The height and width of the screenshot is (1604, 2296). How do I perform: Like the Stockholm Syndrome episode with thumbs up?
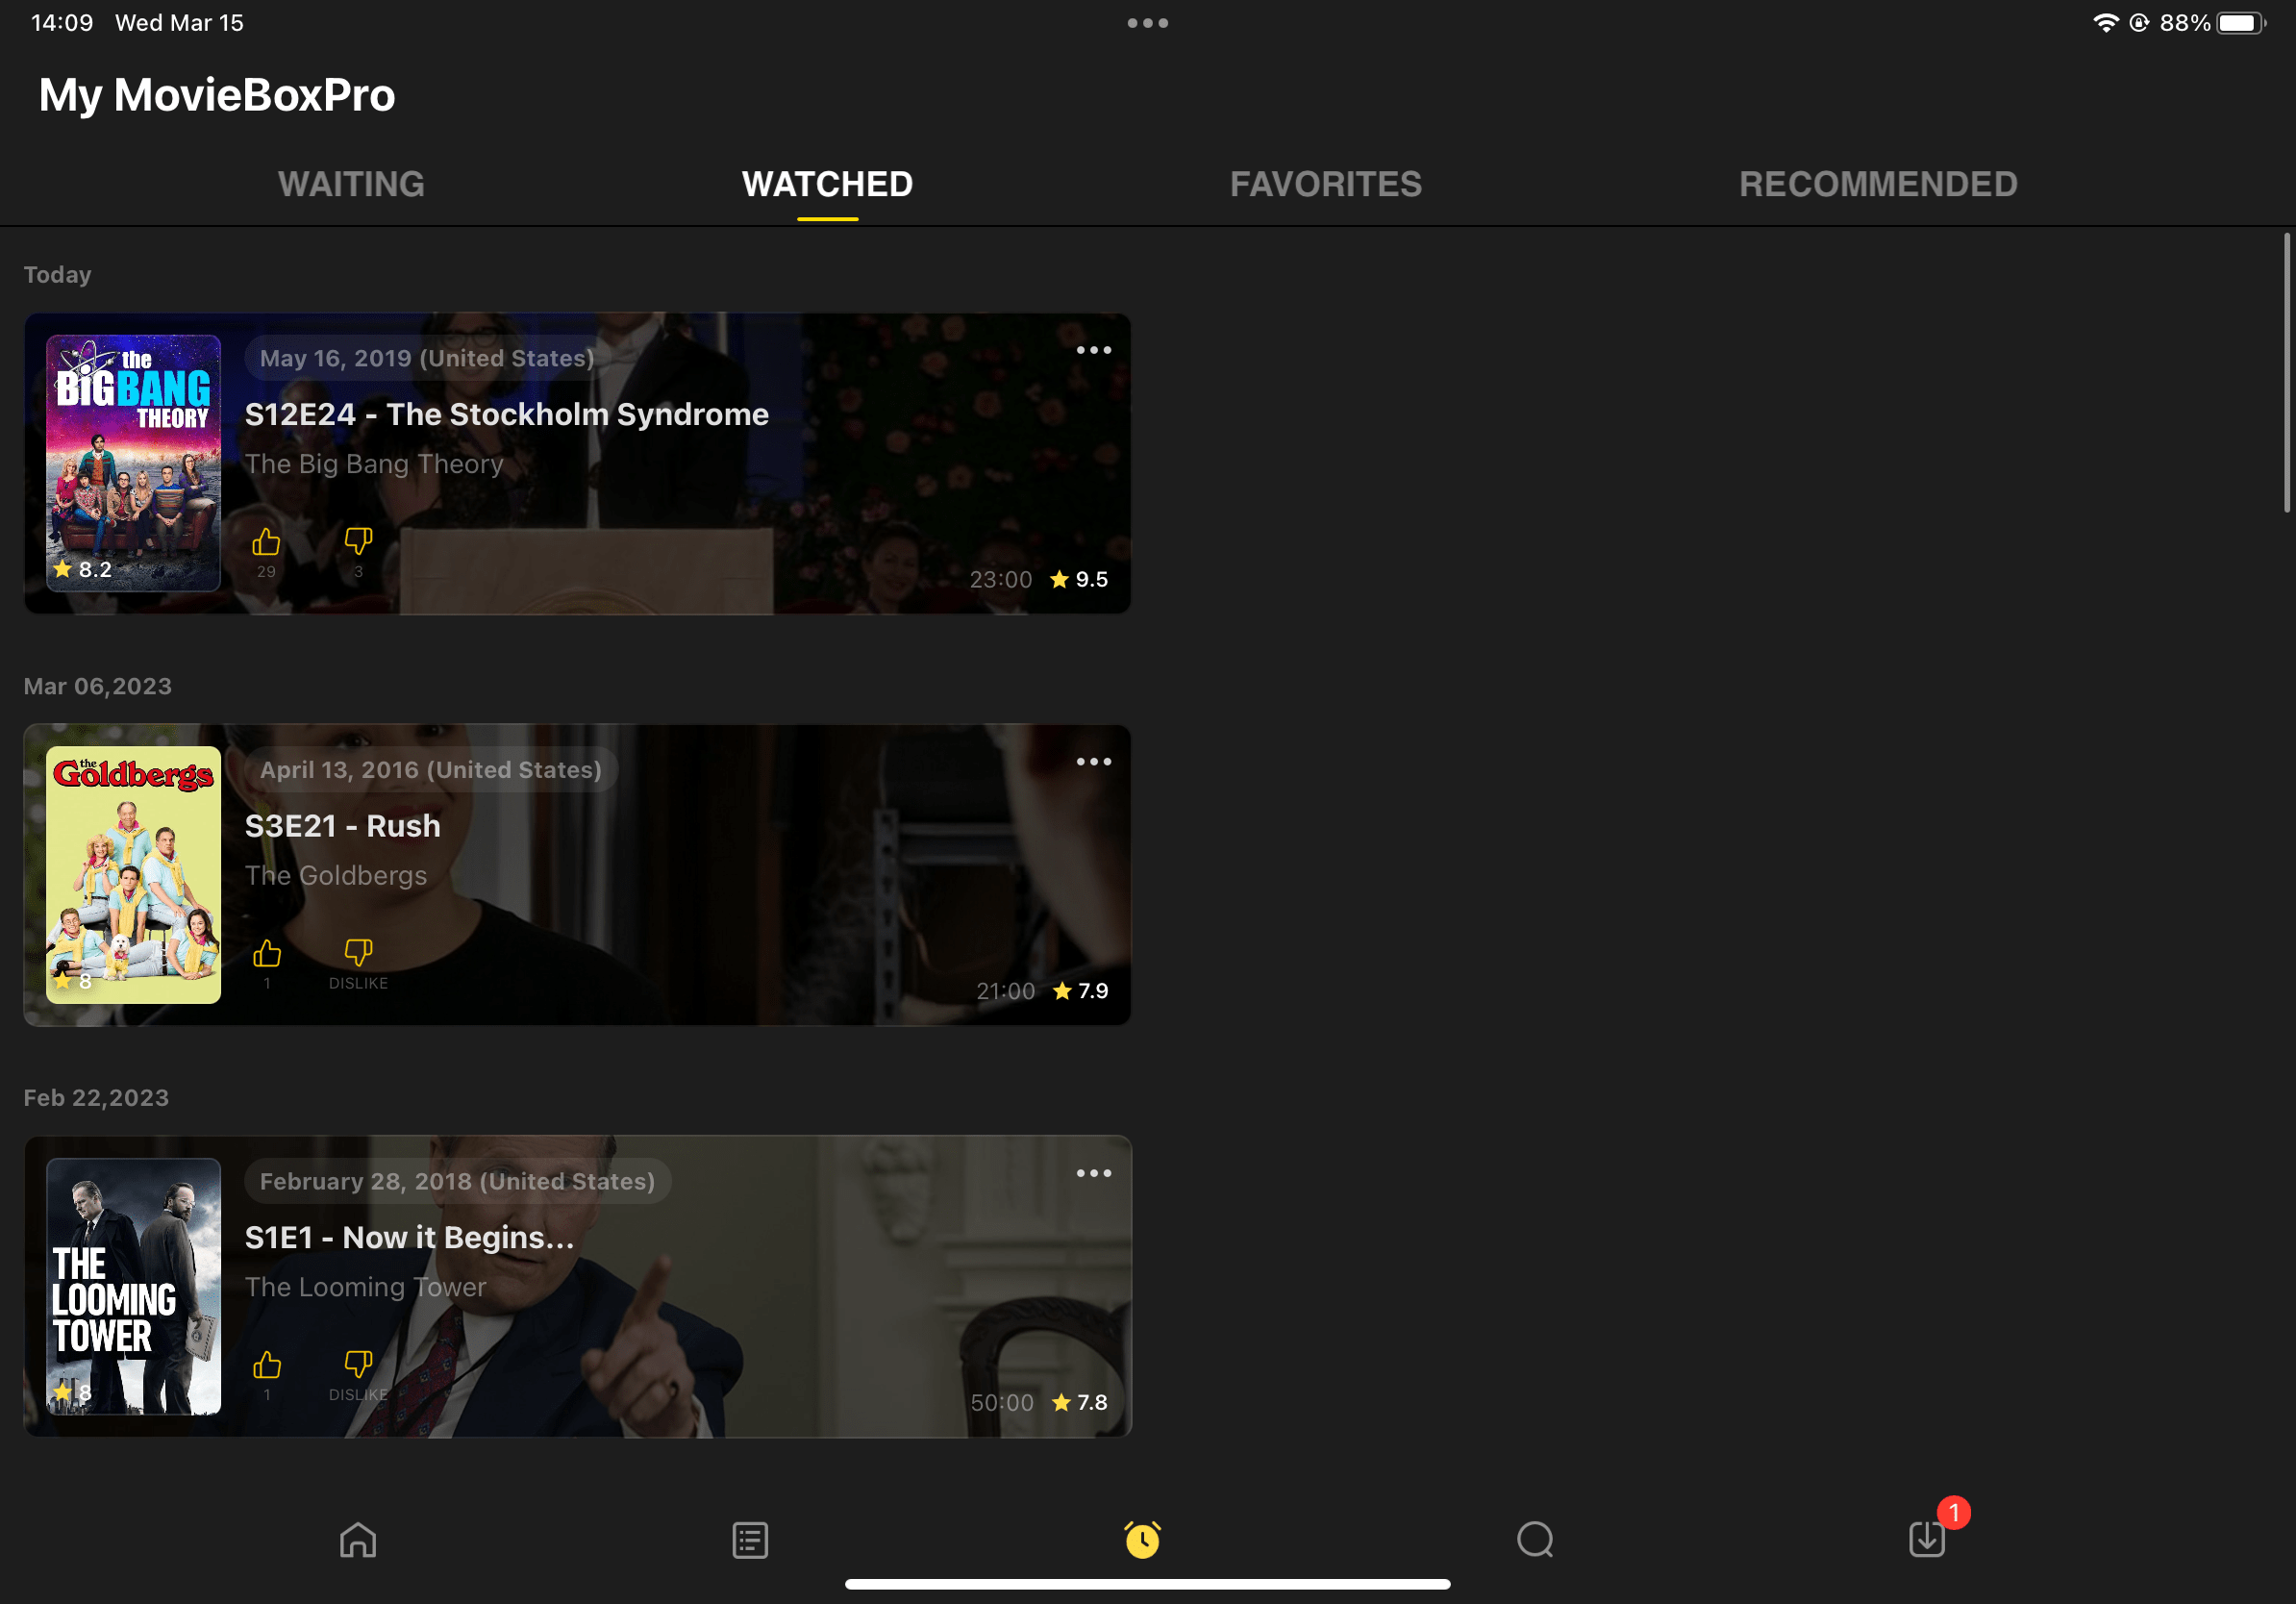[265, 543]
